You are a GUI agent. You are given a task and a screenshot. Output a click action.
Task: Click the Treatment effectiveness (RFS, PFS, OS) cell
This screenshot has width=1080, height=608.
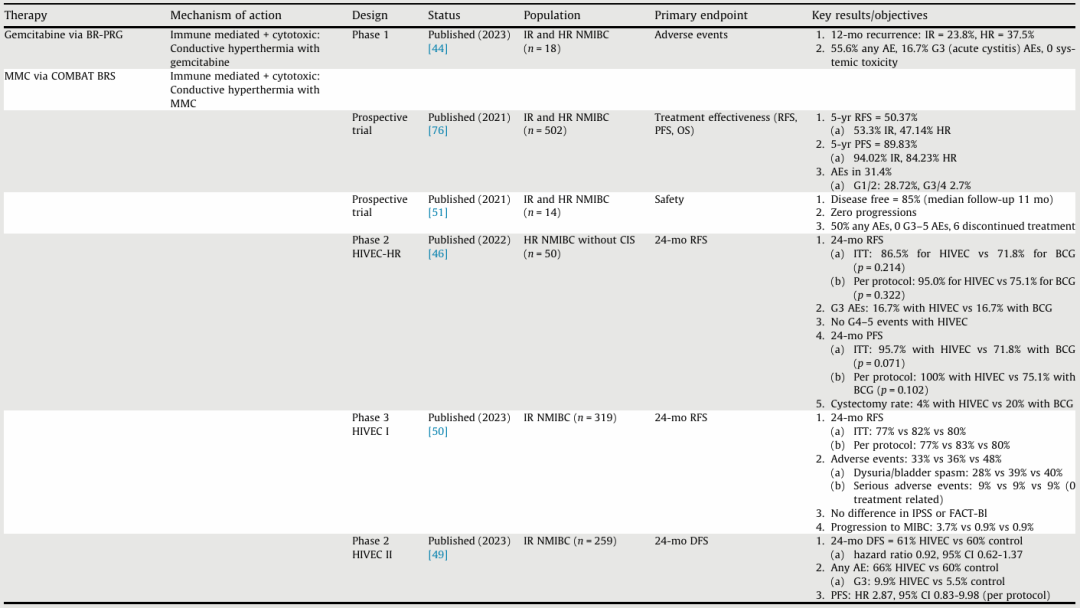726,123
